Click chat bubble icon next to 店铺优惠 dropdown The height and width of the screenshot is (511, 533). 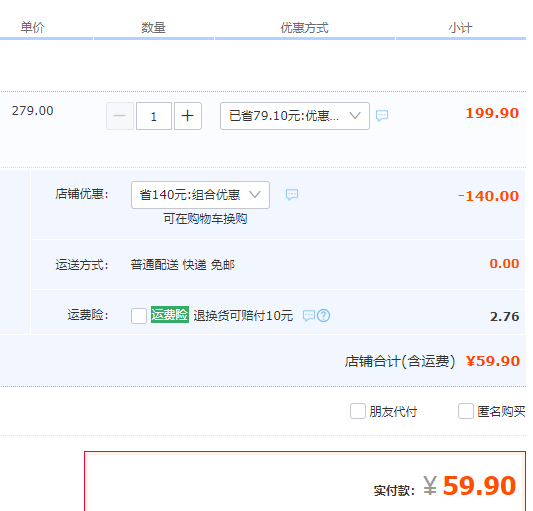[x=292, y=195]
